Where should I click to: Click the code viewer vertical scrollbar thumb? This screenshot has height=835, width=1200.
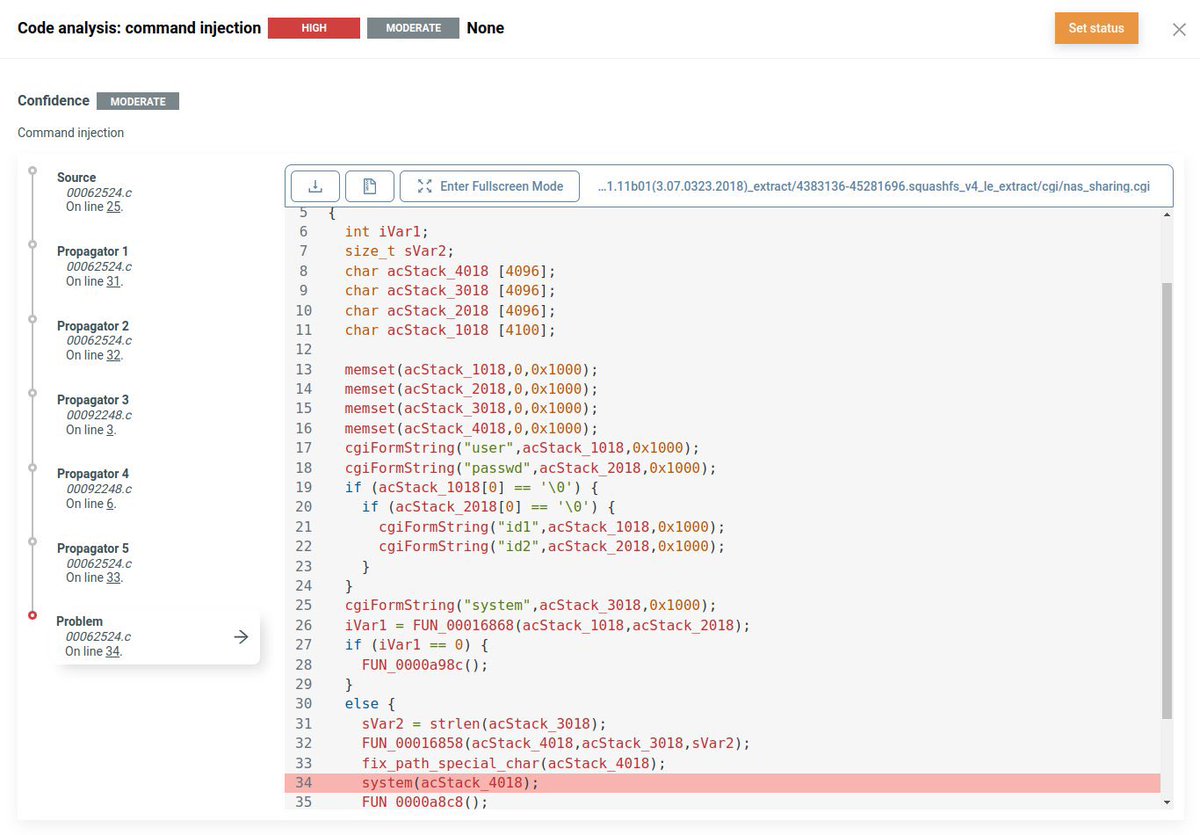click(1167, 500)
